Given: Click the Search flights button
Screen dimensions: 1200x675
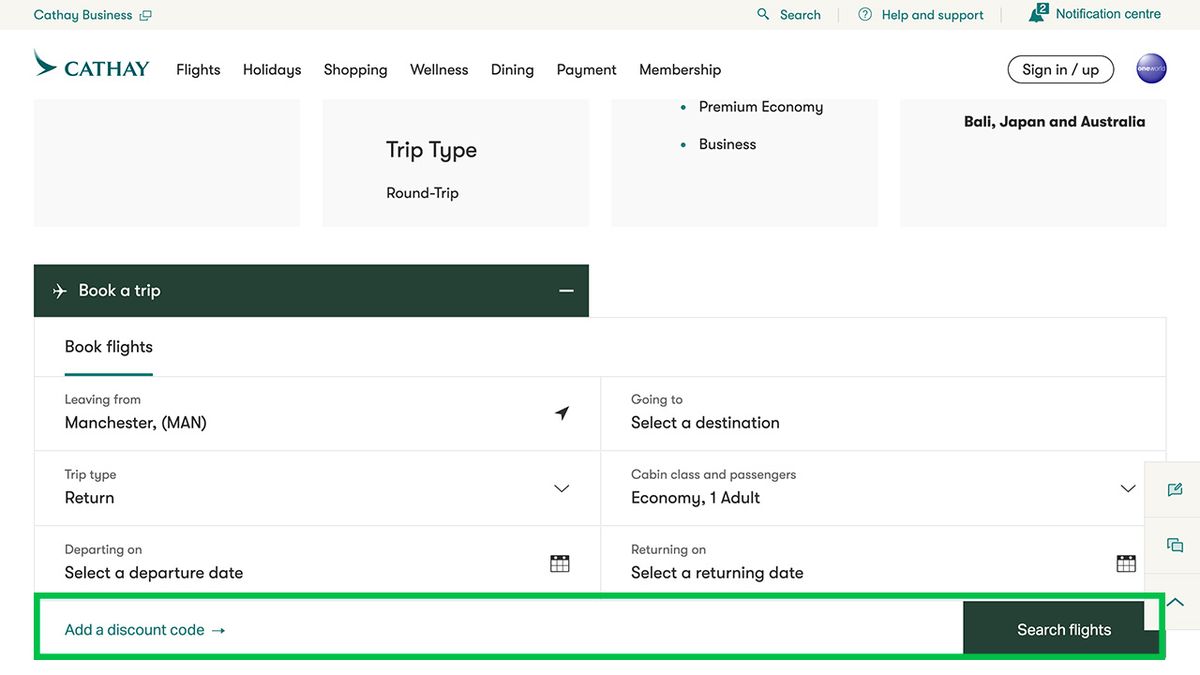Looking at the screenshot, I should (1062, 628).
